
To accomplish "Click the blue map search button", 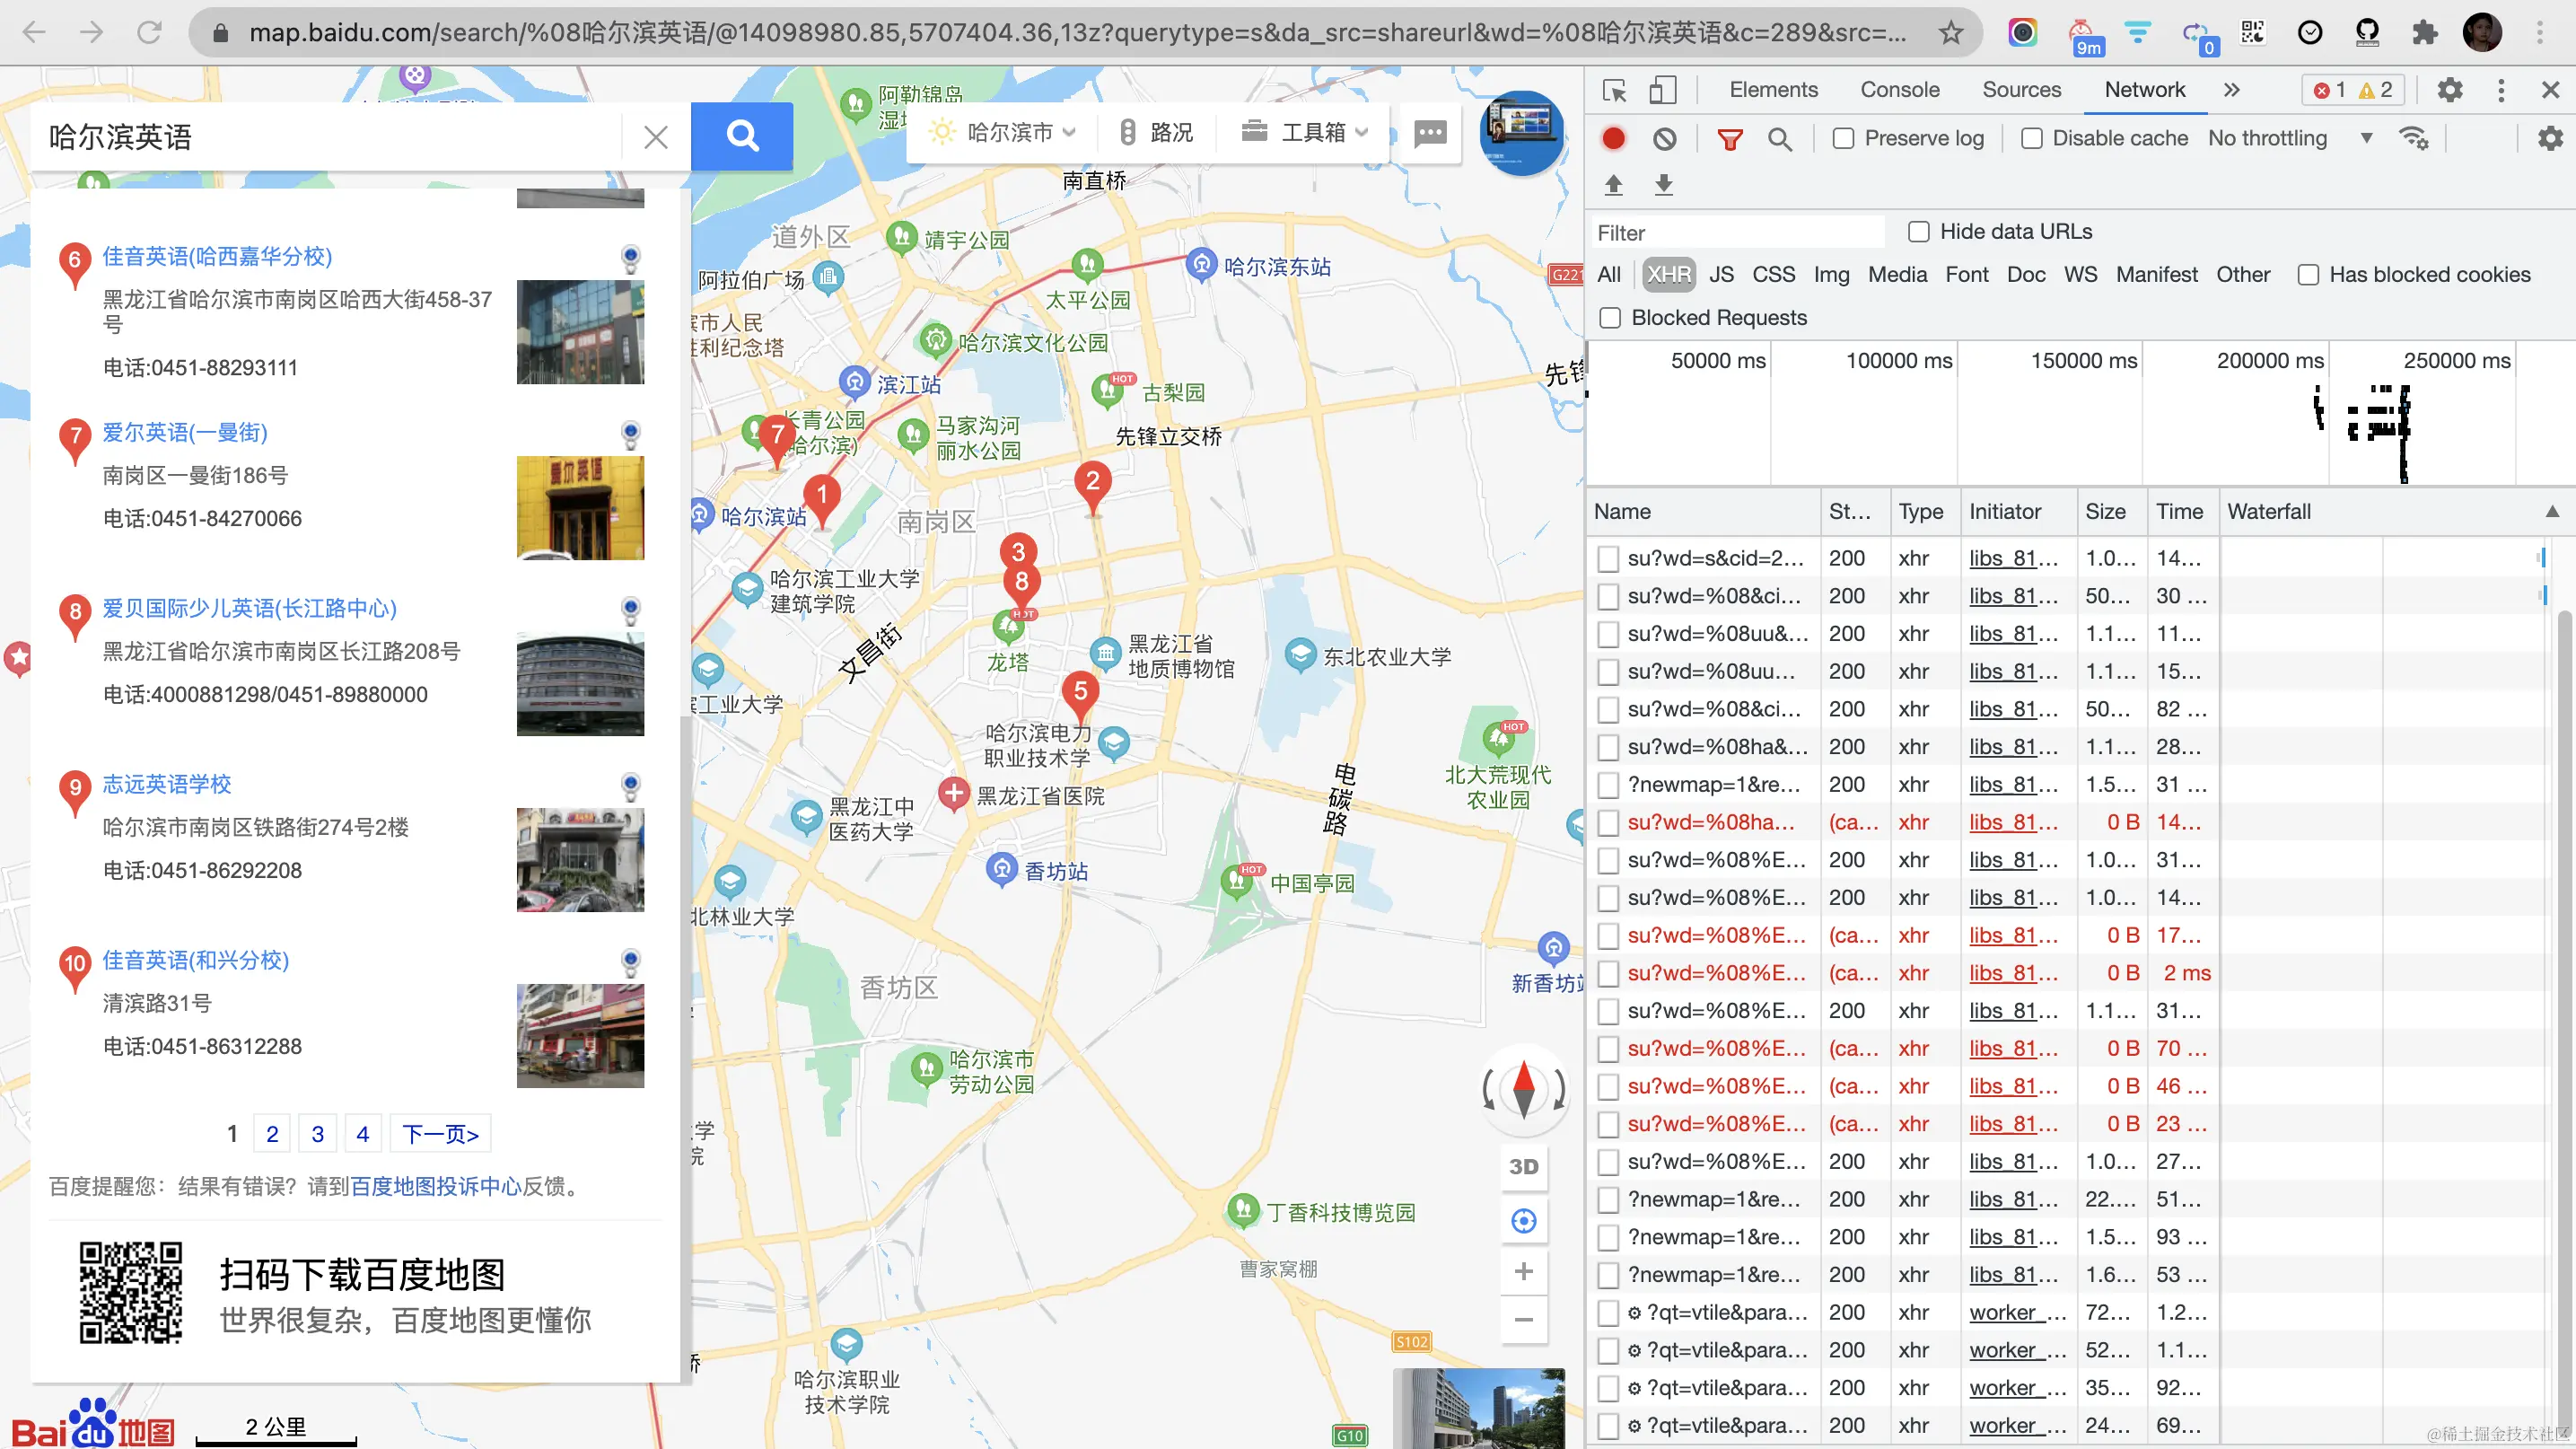I will pos(741,136).
